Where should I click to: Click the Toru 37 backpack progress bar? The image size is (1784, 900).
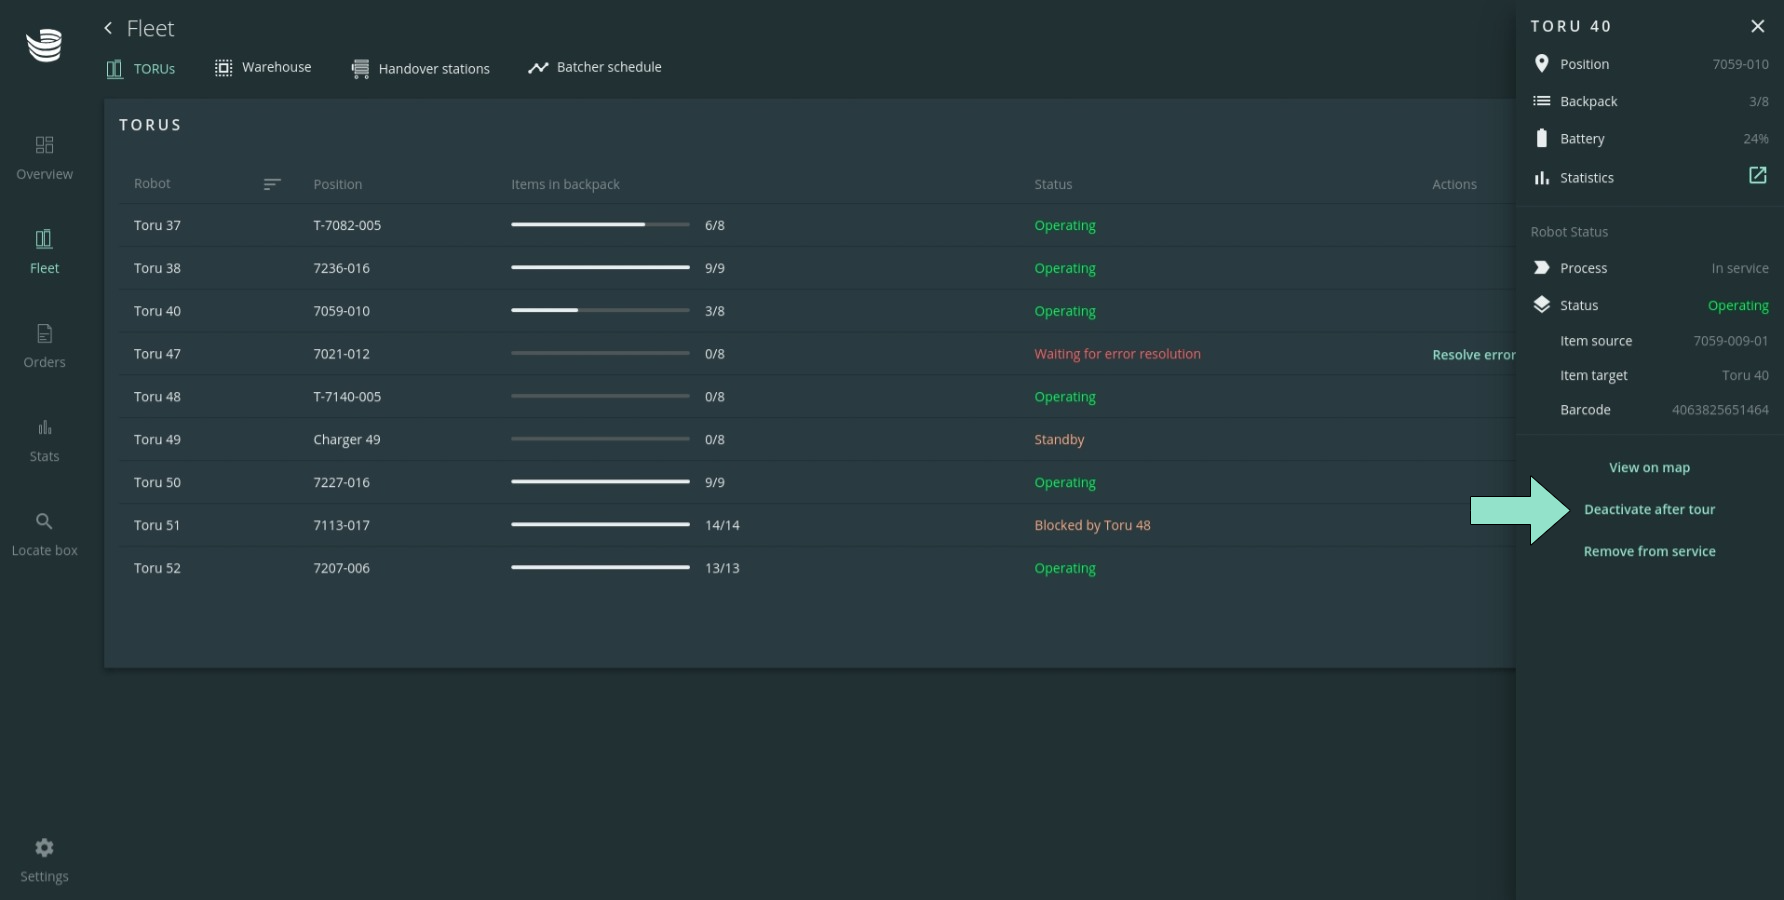(600, 225)
